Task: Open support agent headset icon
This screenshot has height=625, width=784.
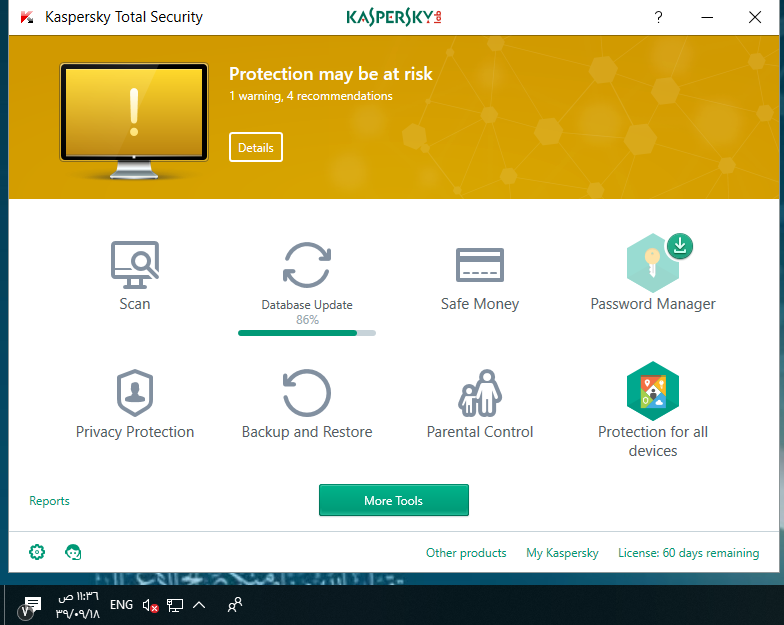Action: [x=73, y=552]
